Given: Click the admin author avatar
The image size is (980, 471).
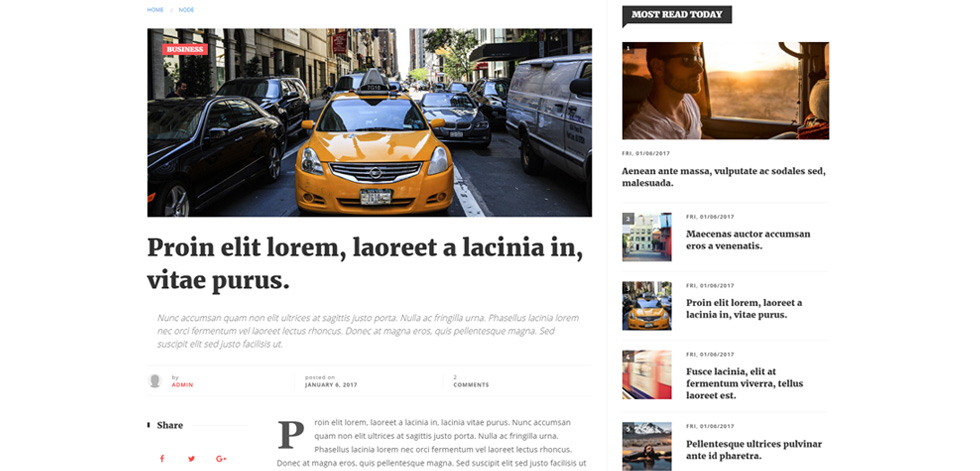Looking at the screenshot, I should [x=155, y=380].
